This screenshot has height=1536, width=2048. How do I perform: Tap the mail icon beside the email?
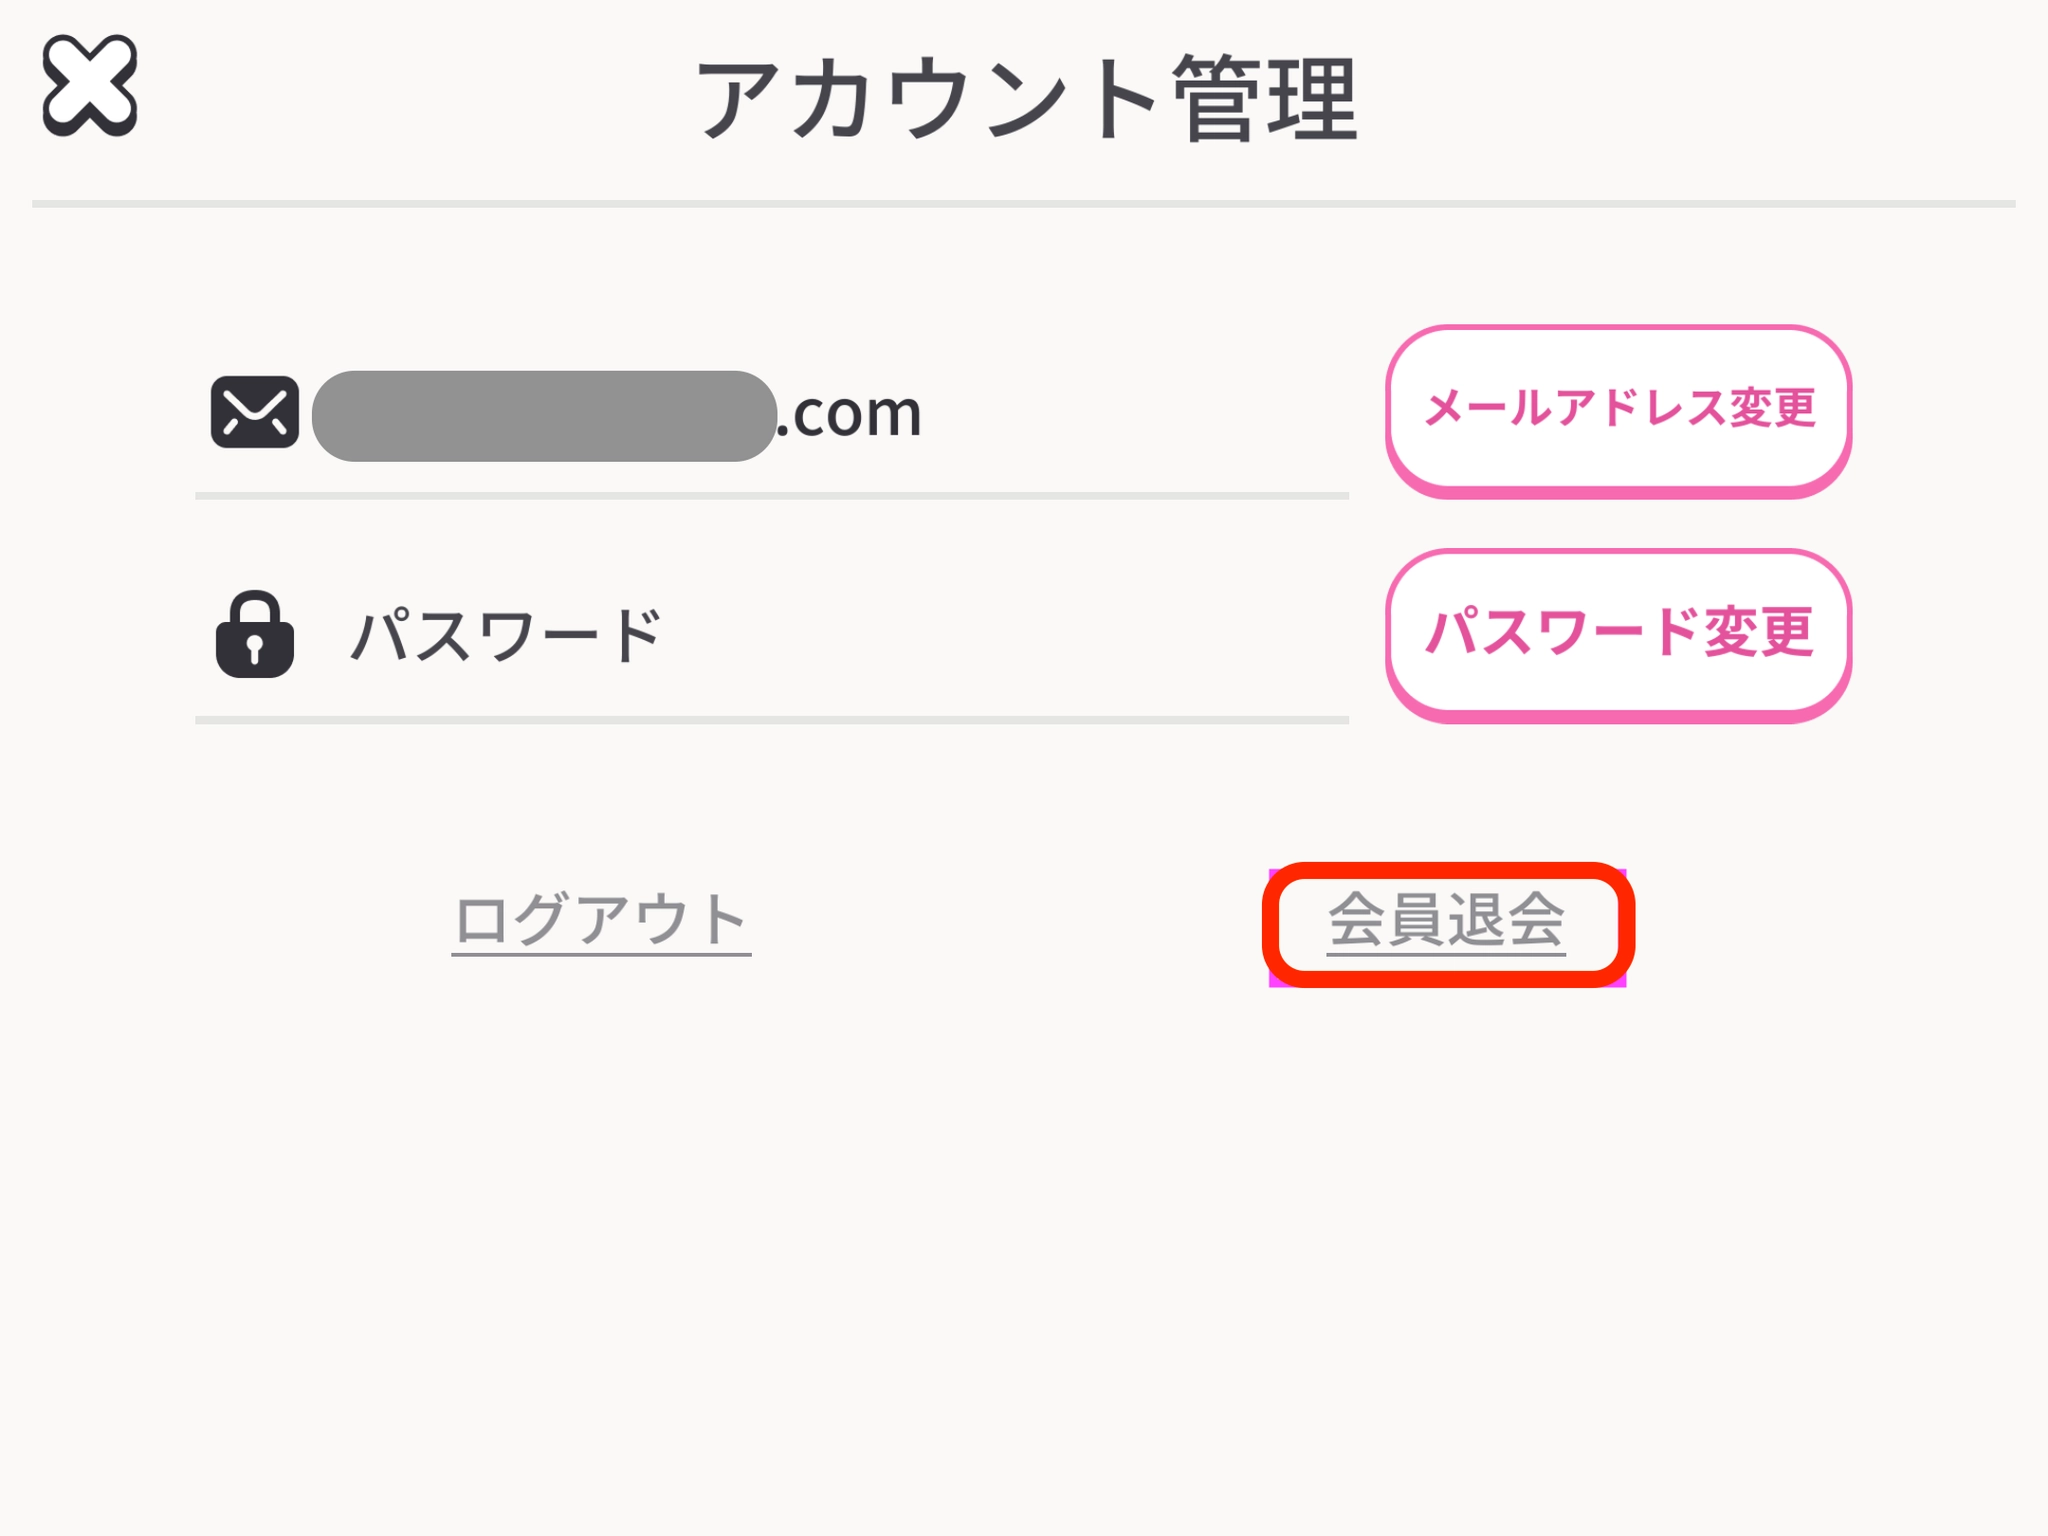pos(254,412)
